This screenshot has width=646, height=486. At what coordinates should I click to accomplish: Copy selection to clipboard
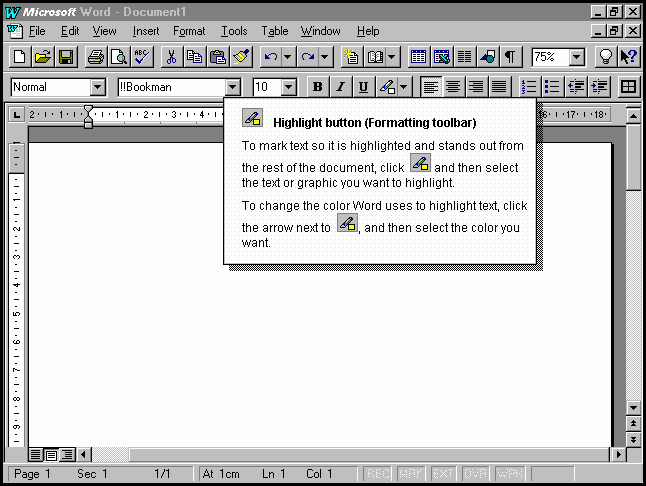194,56
